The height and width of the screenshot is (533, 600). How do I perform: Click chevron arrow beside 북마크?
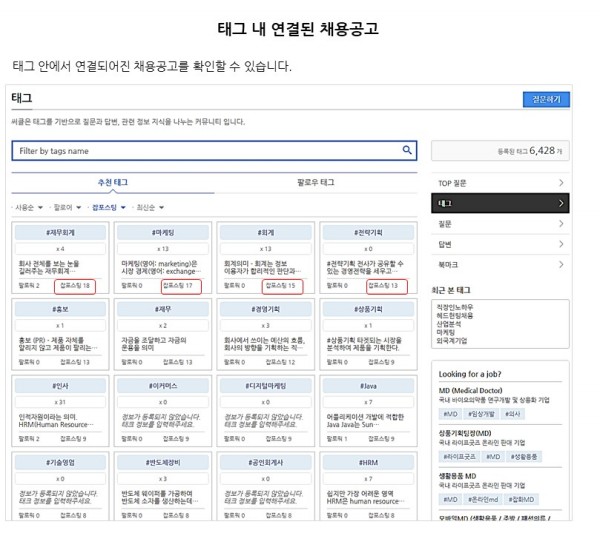[x=561, y=264]
